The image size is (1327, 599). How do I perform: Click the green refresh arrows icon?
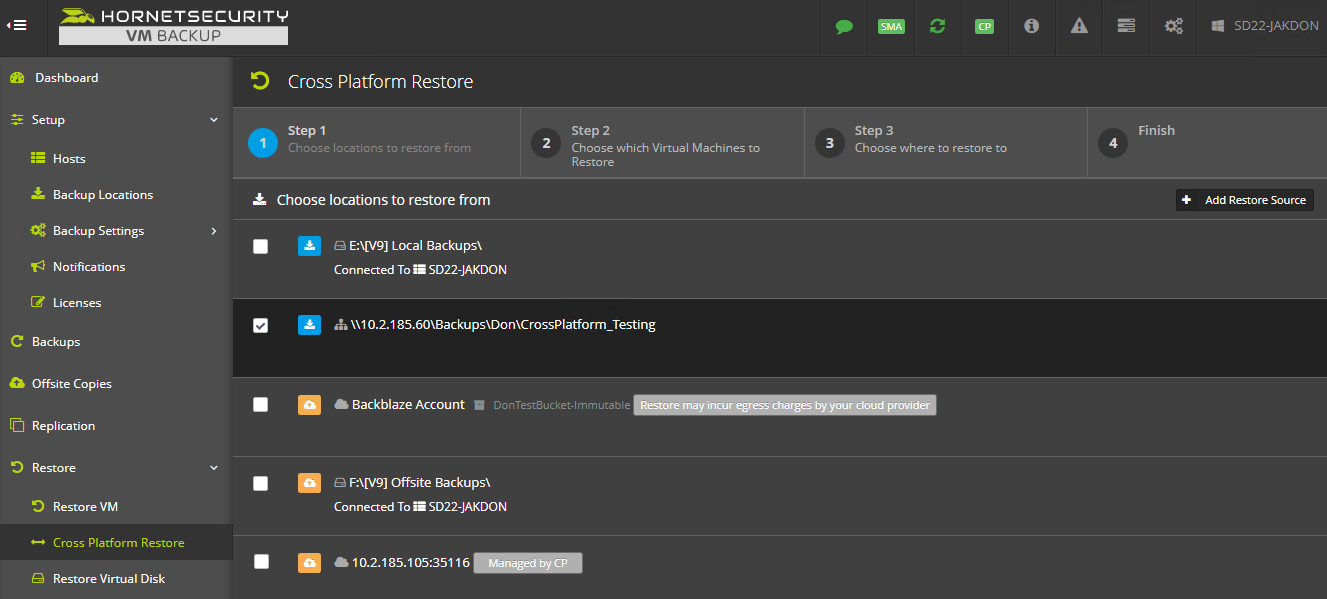point(937,27)
